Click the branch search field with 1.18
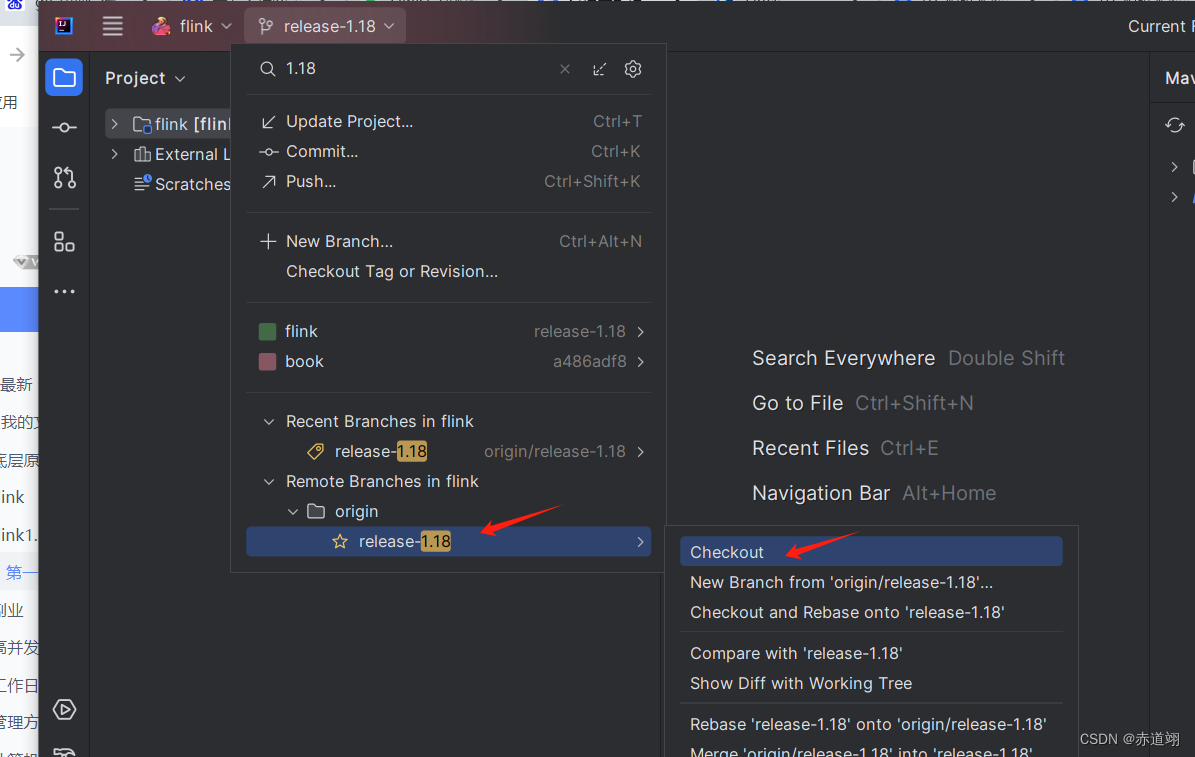1195x757 pixels. (x=412, y=69)
